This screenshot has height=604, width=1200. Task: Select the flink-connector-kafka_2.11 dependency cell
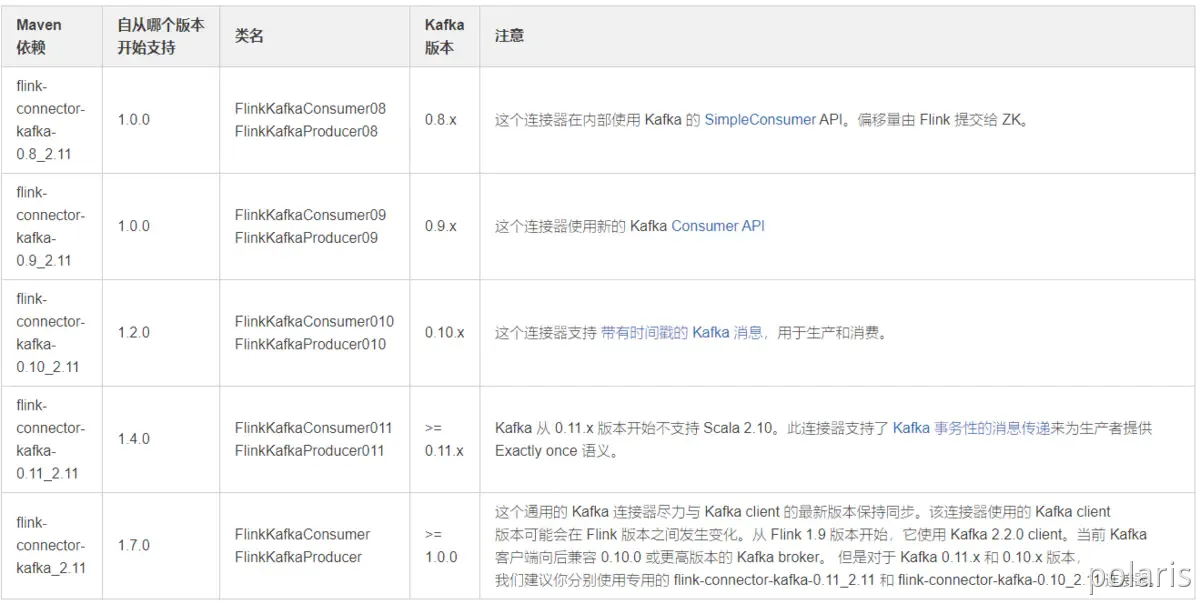click(51, 545)
